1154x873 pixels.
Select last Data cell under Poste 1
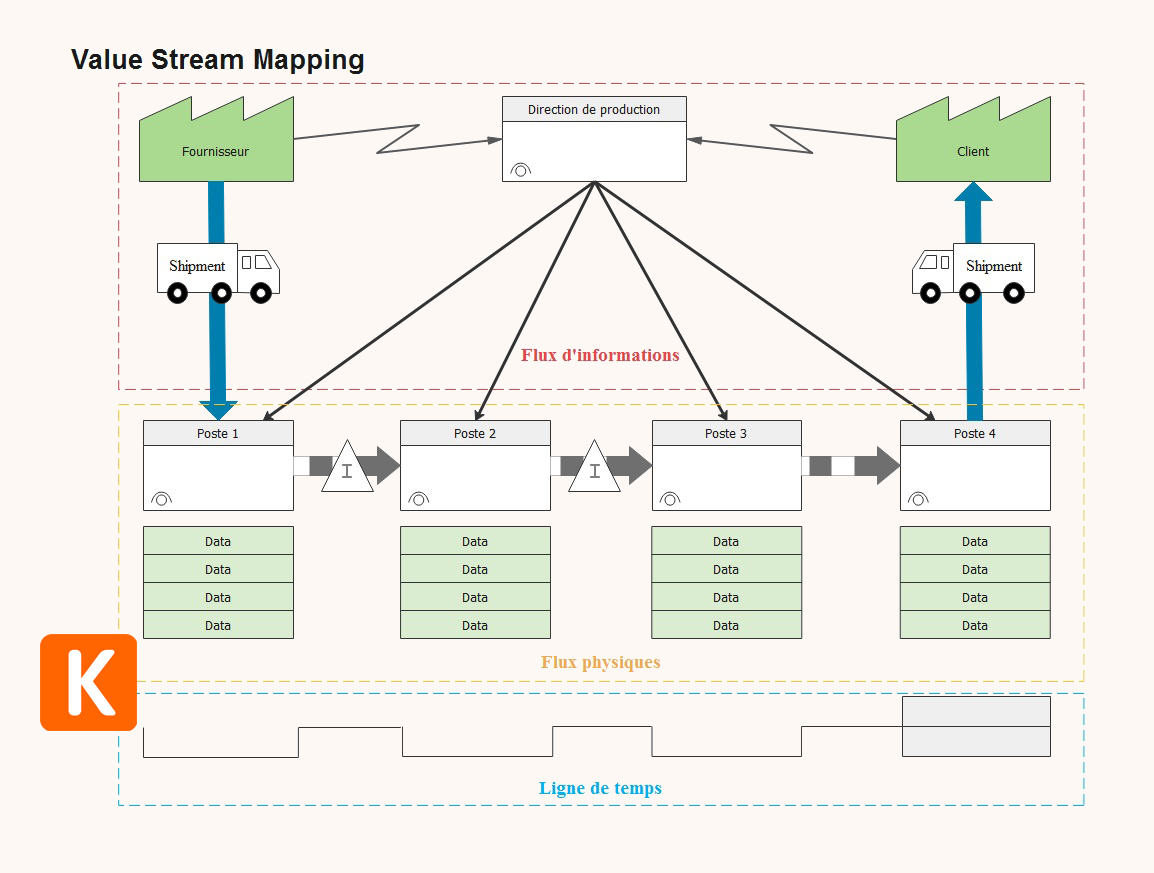coord(219,625)
